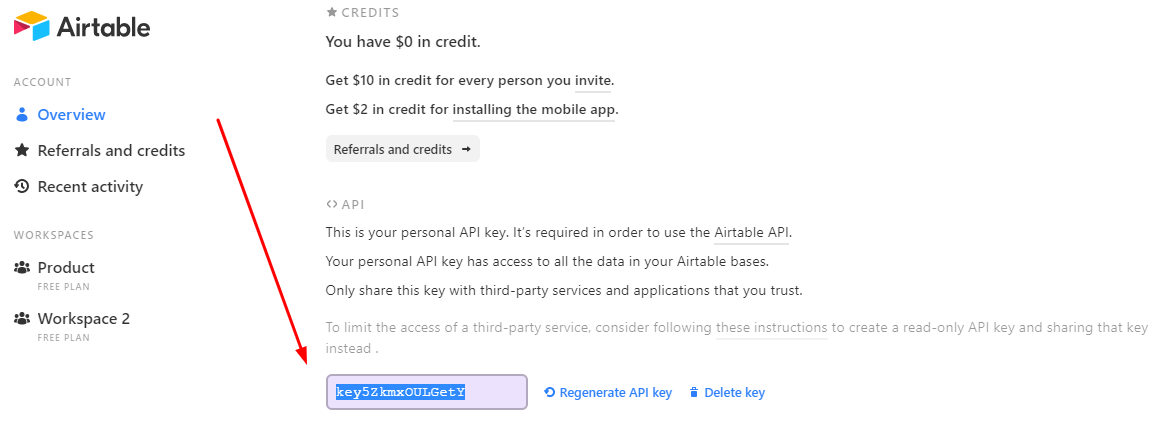This screenshot has height=442, width=1173.
Task: Click the Regenerate API key refresh icon
Action: [x=549, y=393]
